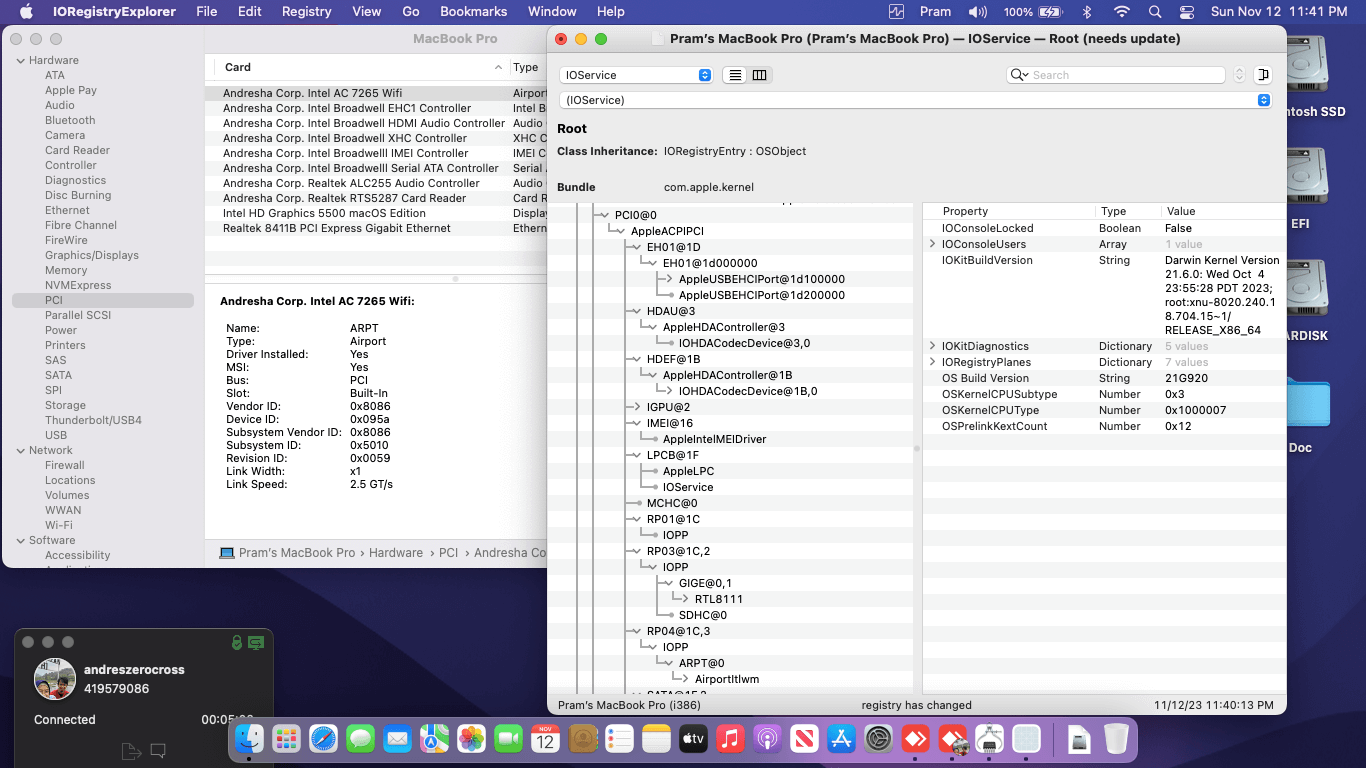Select AppleIntelMEIDriver entry

[x=714, y=439]
